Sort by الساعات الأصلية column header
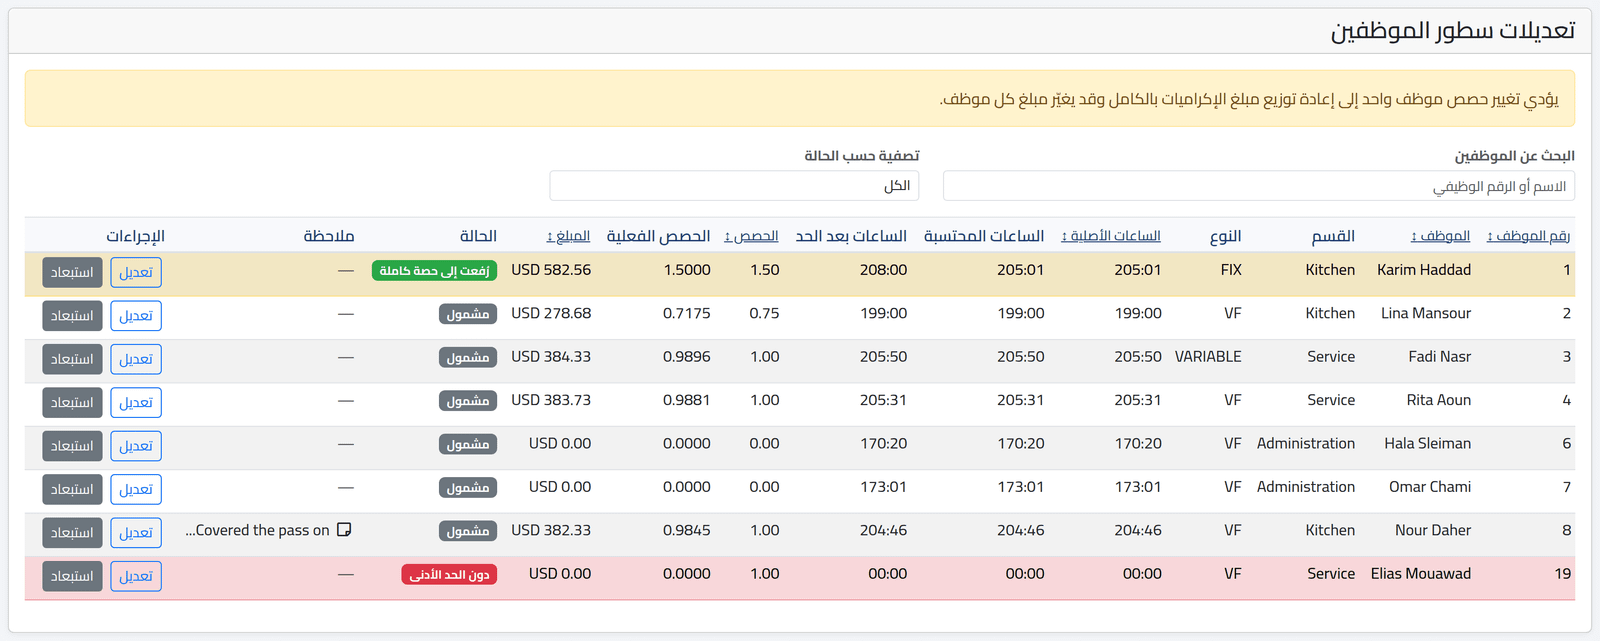1600x641 pixels. coord(1111,236)
